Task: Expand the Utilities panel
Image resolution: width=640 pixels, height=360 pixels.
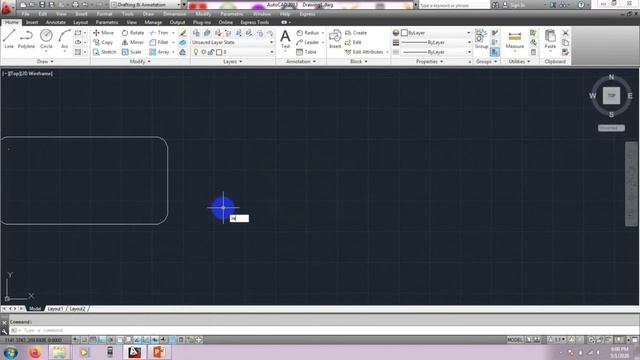Action: 519,62
